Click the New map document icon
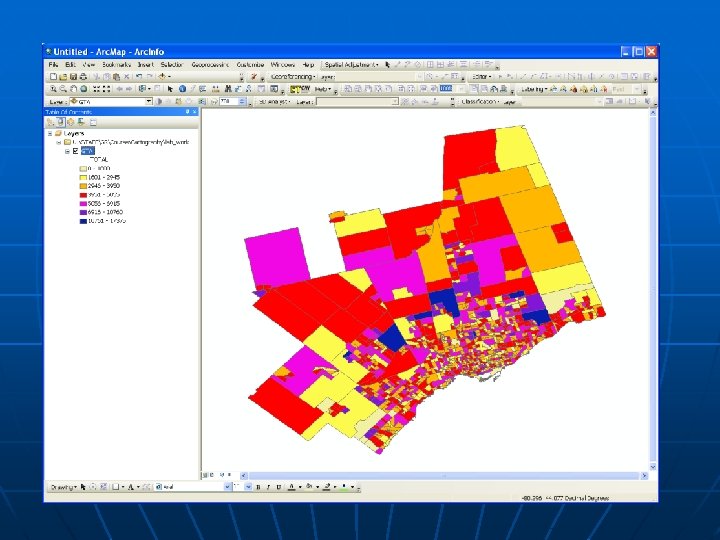This screenshot has height=540, width=720. coord(52,76)
